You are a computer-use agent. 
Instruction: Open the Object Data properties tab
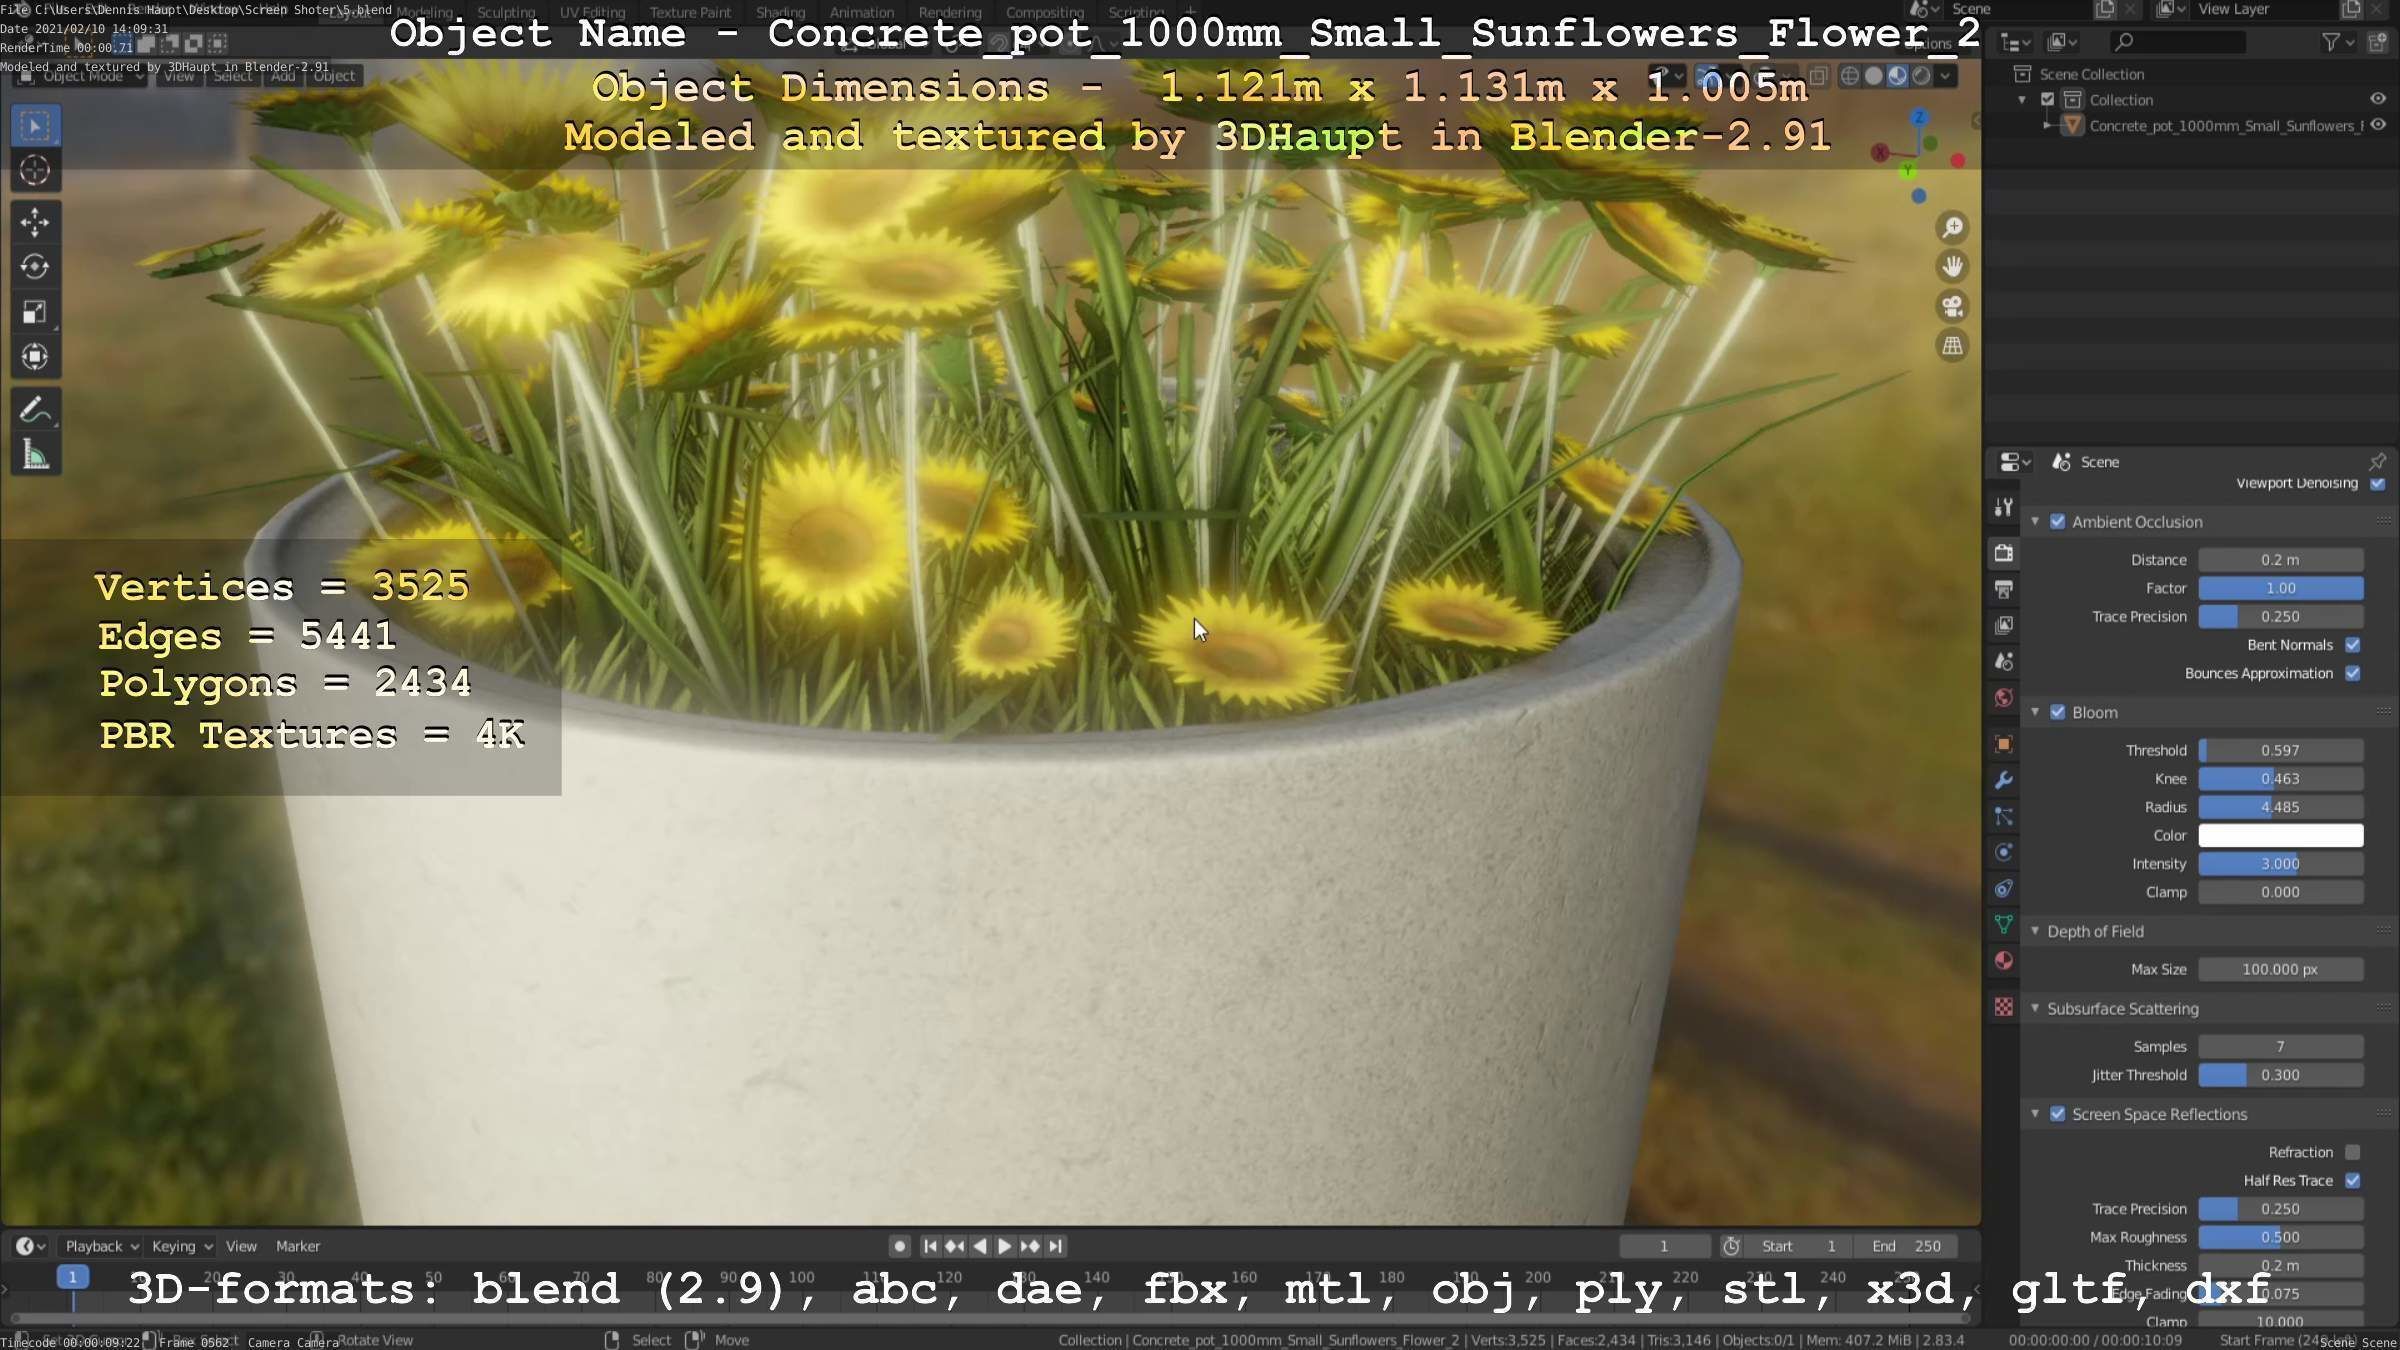coord(2003,925)
